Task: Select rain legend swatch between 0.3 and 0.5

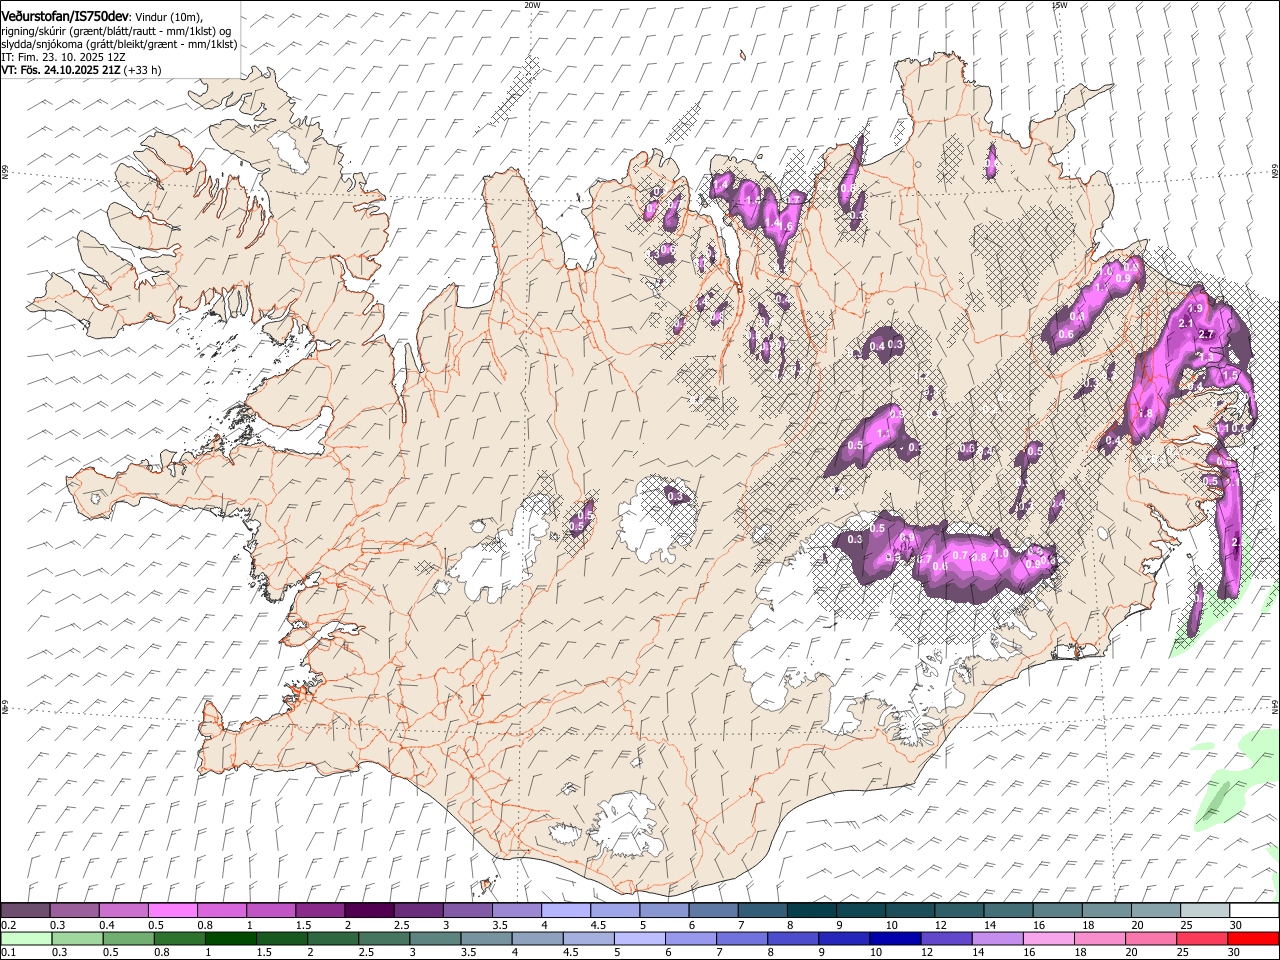Action: [77, 939]
